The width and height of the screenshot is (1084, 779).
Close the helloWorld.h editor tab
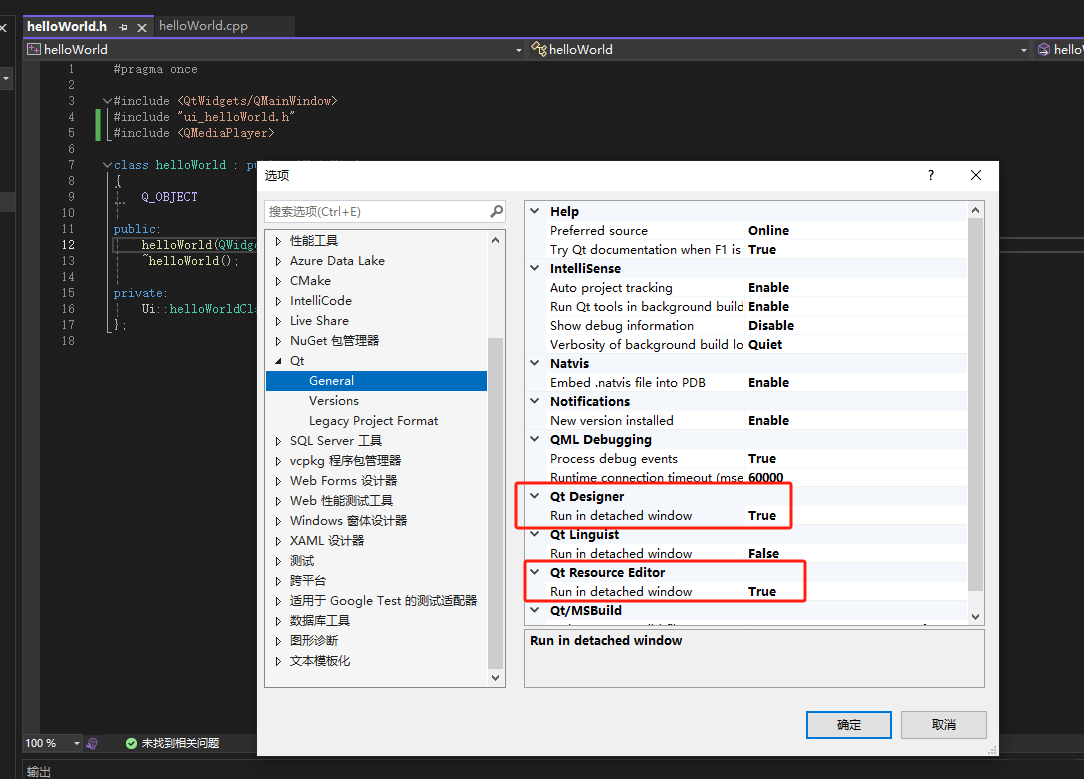[x=140, y=27]
